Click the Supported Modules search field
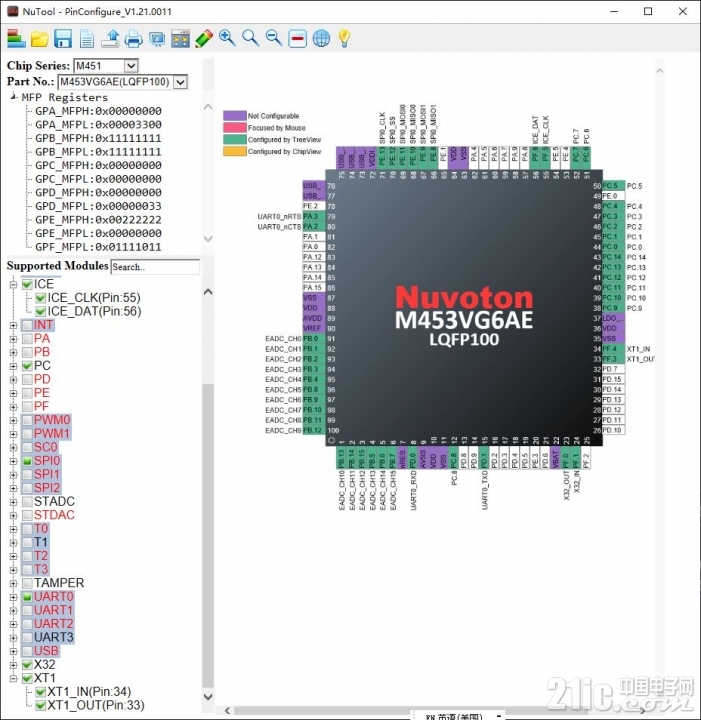The image size is (701, 720). [x=155, y=267]
